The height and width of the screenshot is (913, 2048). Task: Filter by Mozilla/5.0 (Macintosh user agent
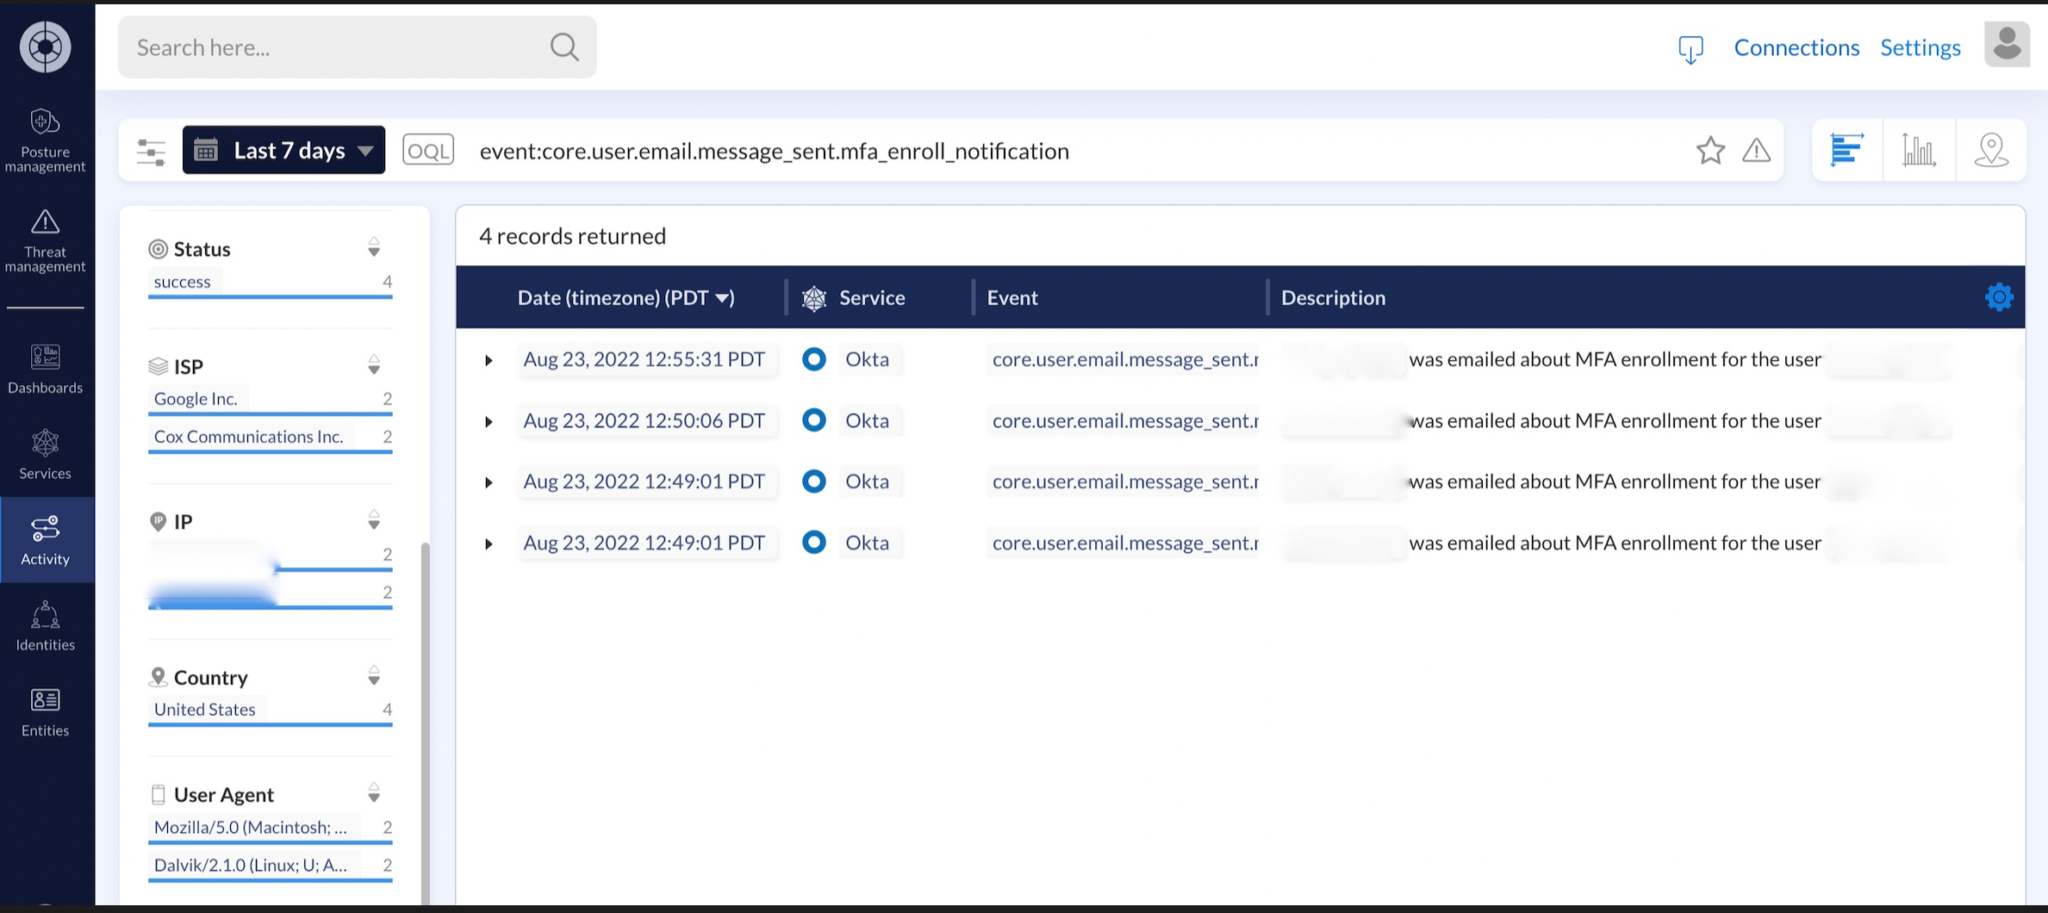pos(251,827)
